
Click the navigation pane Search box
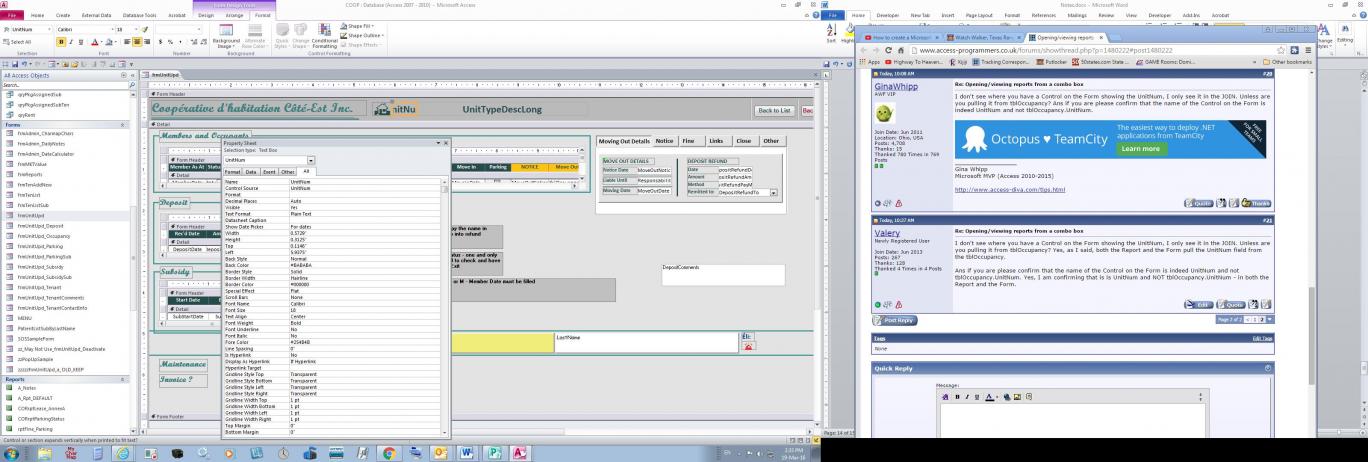[x=63, y=85]
